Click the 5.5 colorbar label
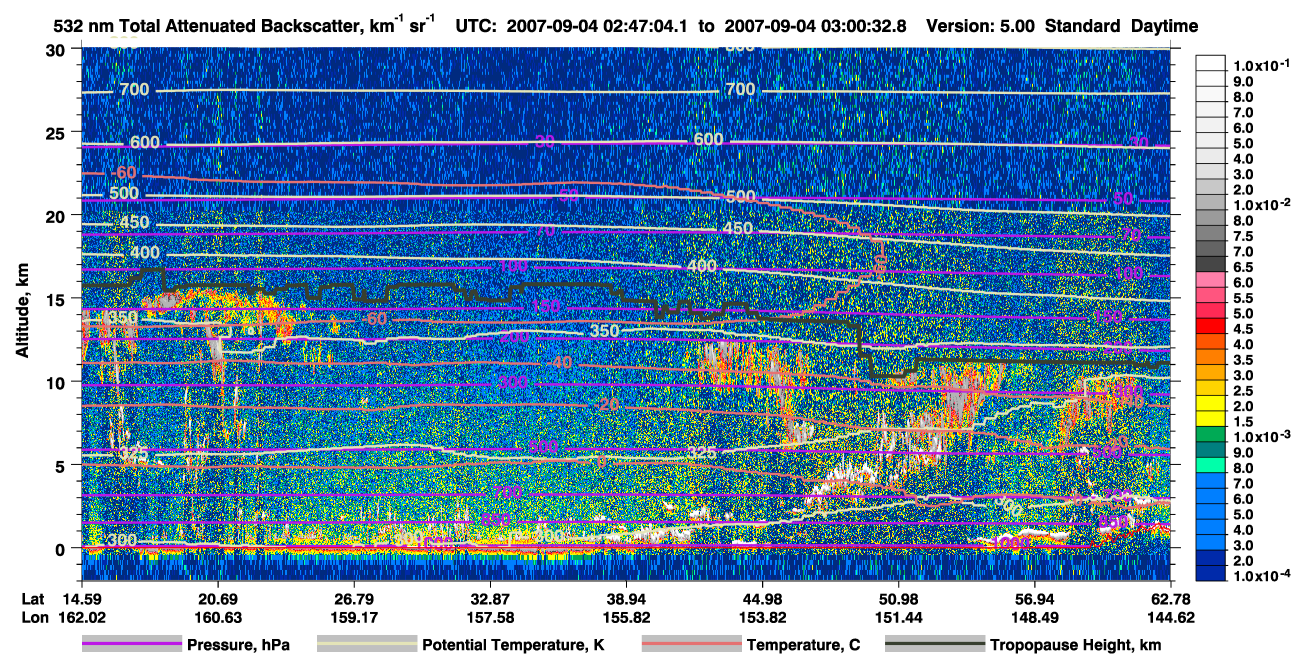This screenshot has width=1300, height=667. (x=1243, y=298)
